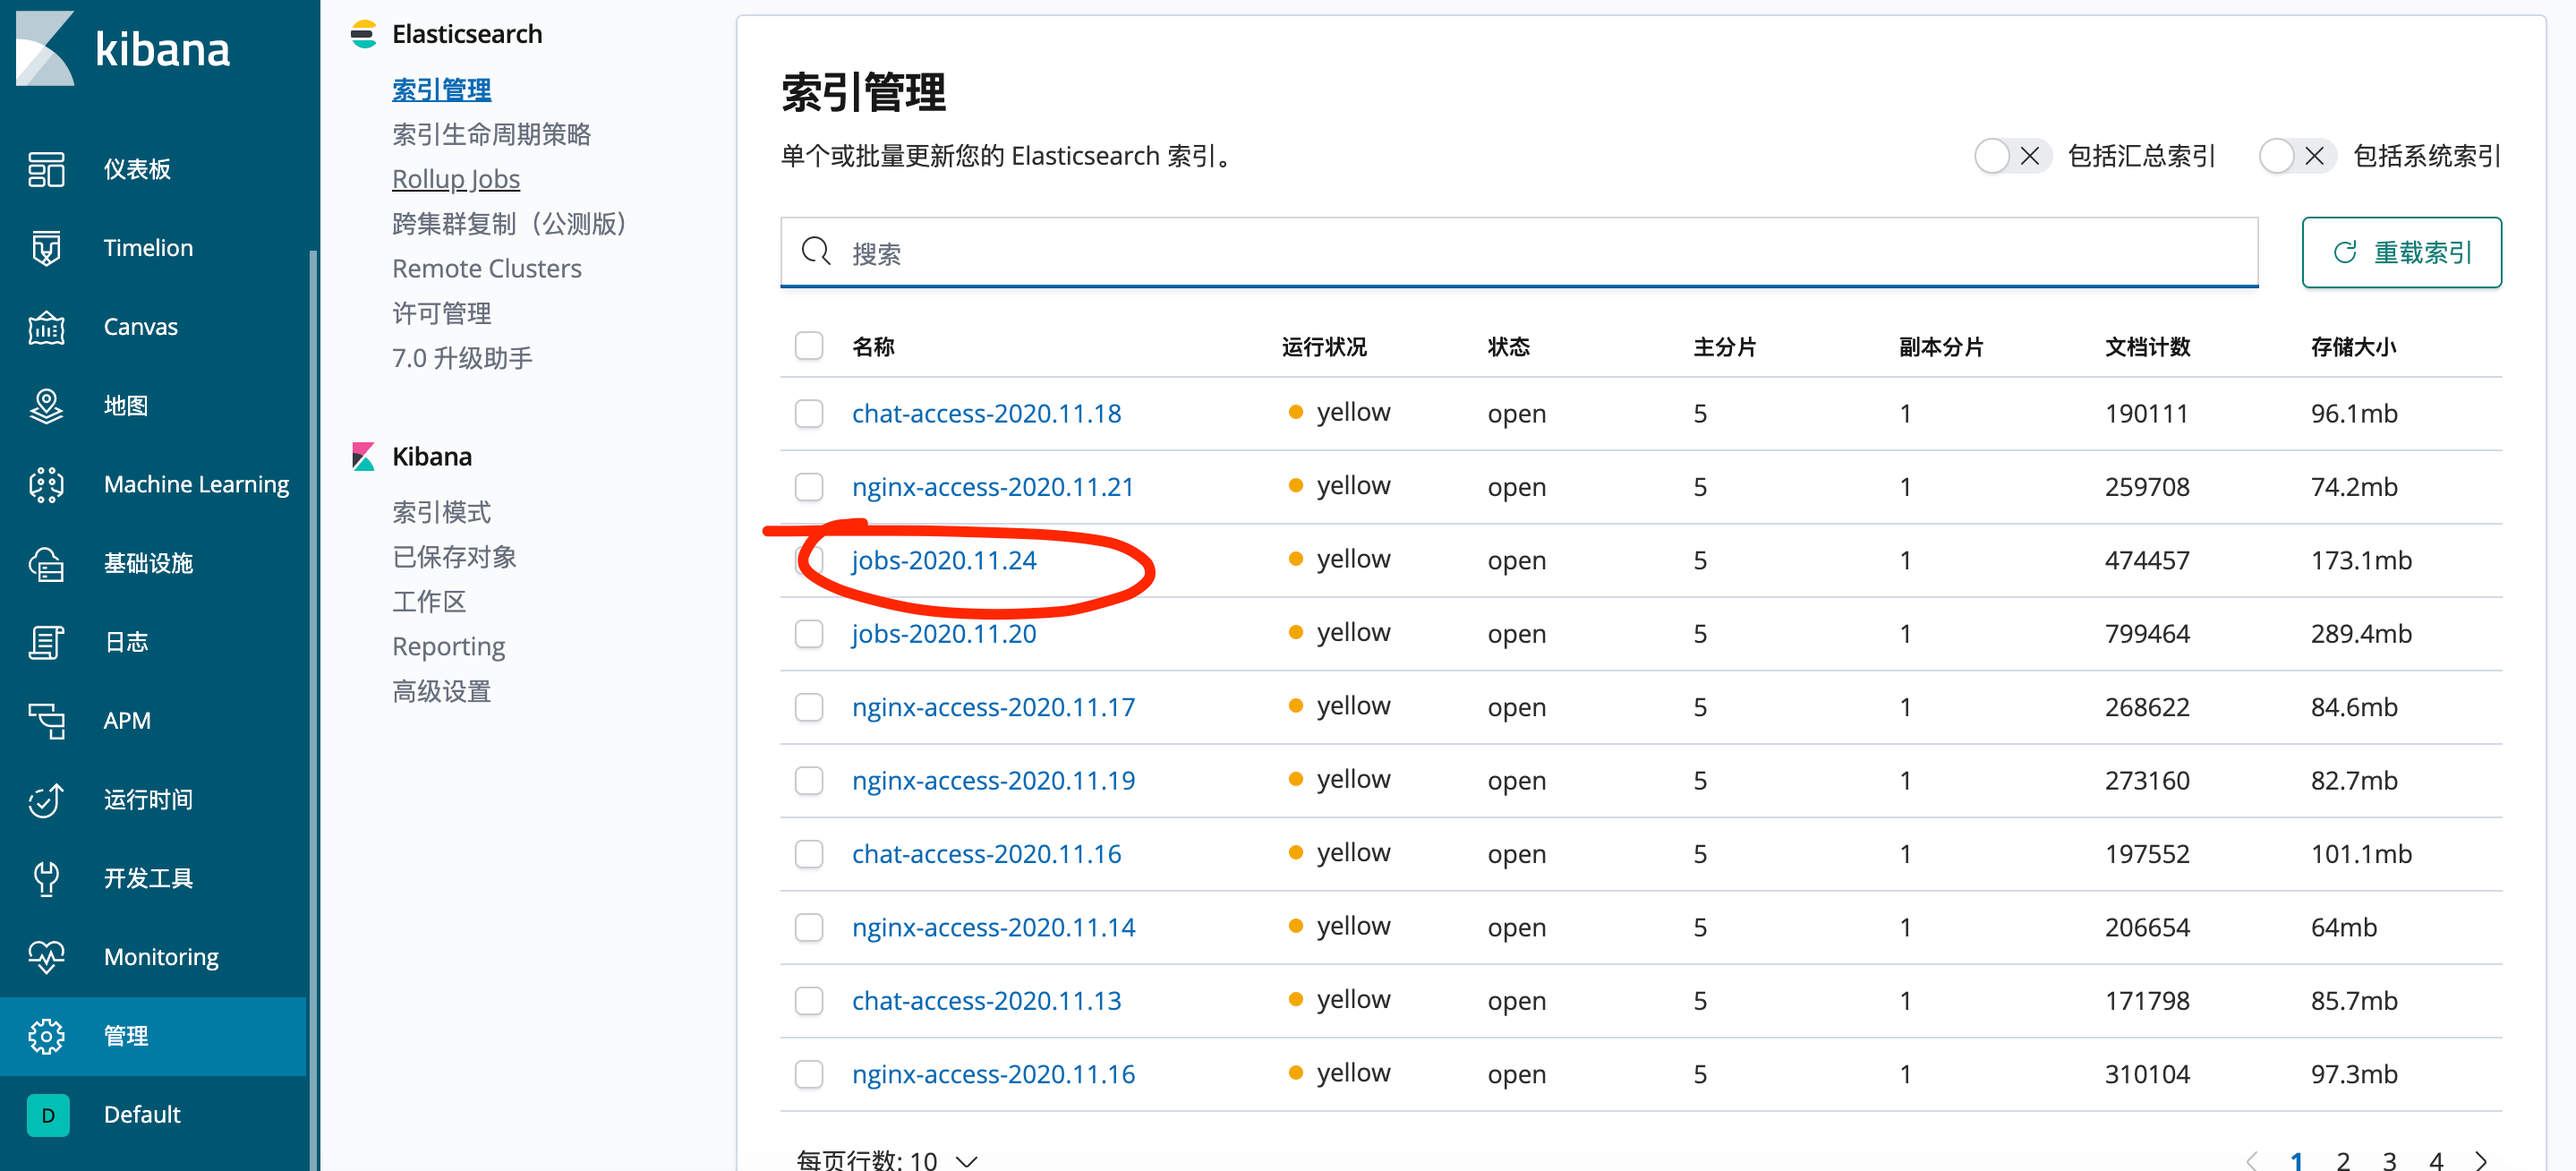Open 高级设置 under Kibana
This screenshot has height=1171, width=2576.
tap(441, 691)
